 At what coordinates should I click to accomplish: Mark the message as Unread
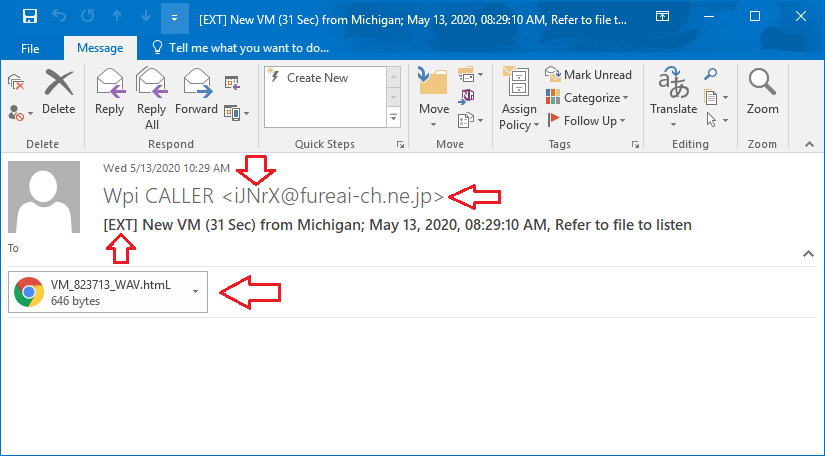588,75
